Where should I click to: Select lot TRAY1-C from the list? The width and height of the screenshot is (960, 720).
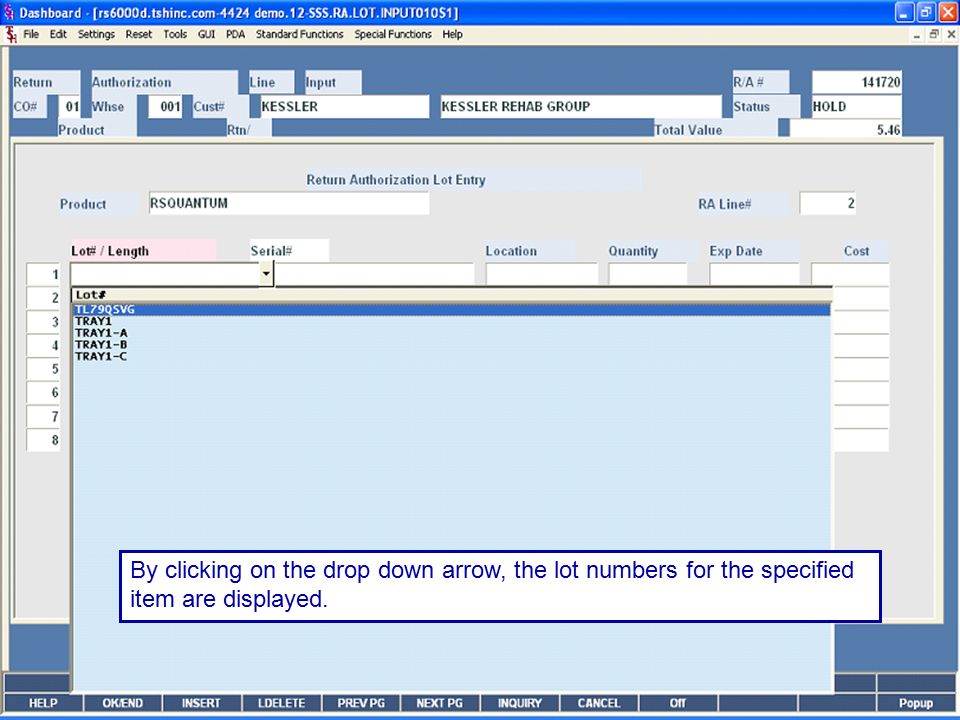pos(451,356)
